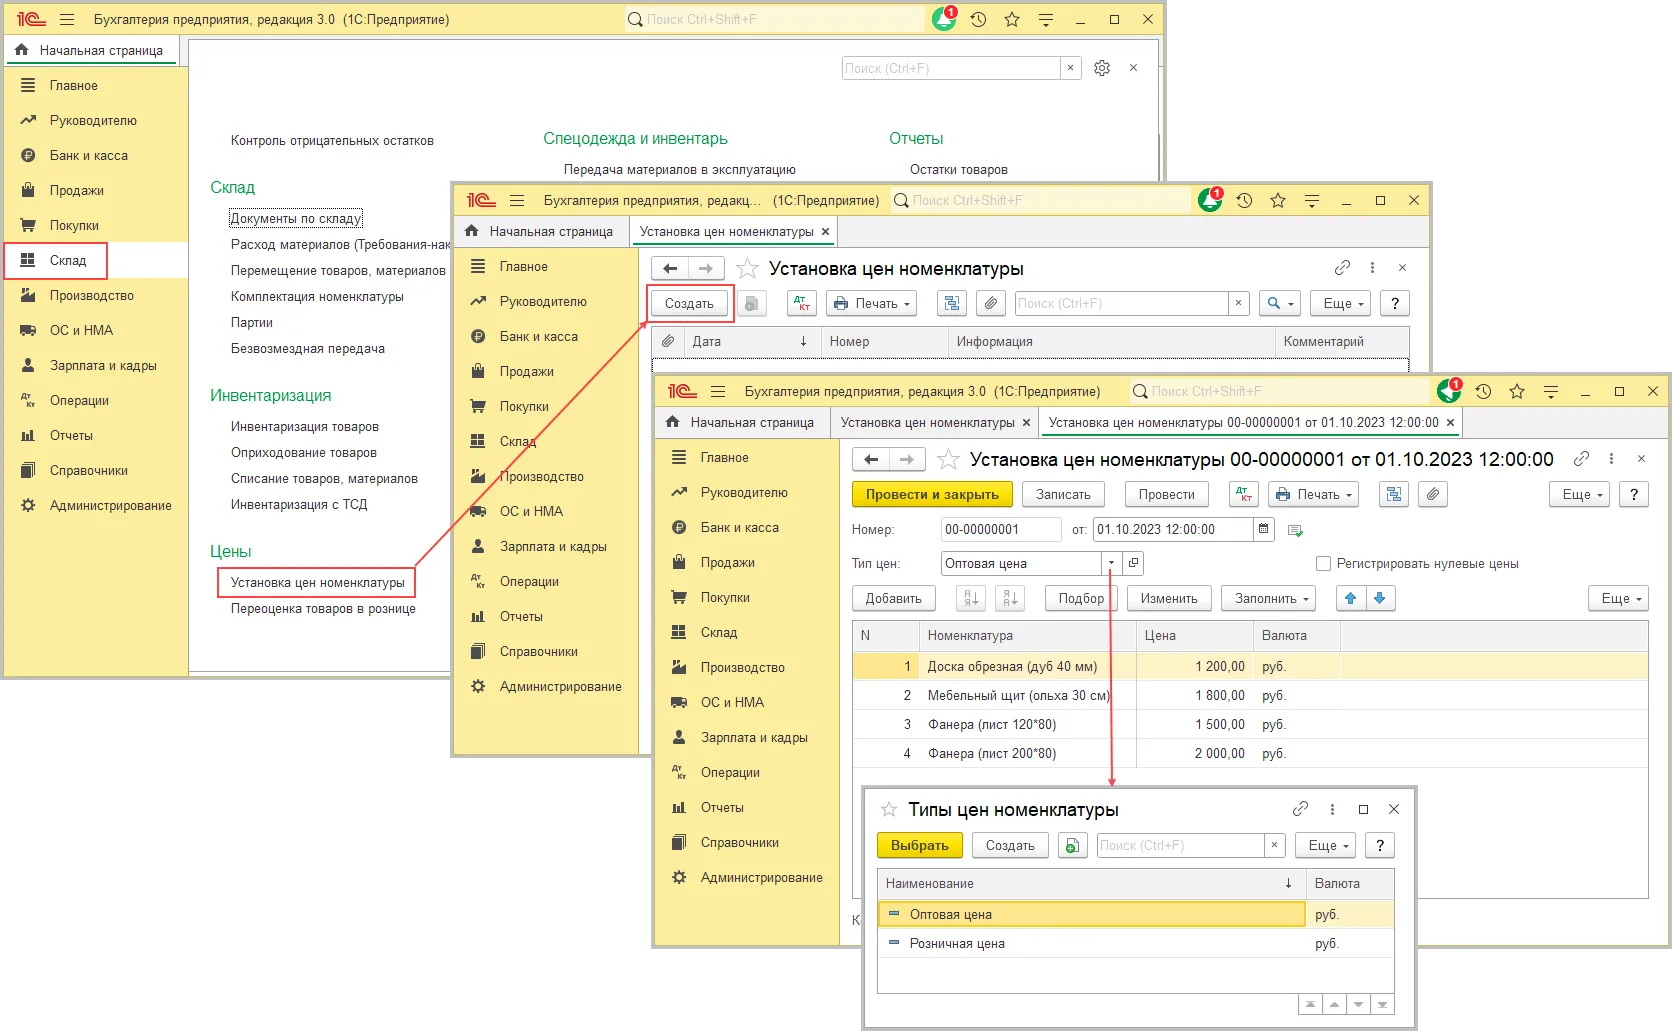The height and width of the screenshot is (1031, 1672).
Task: Move the selected row down with blue arrow
Action: point(1380,598)
